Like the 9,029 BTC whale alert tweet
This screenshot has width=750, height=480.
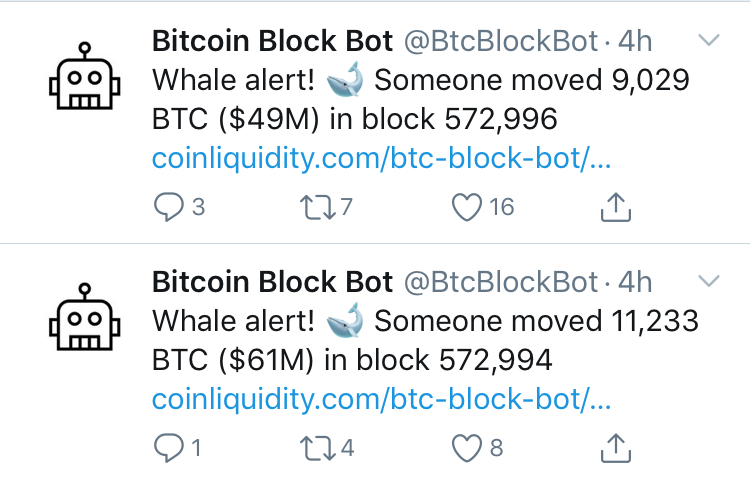pyautogui.click(x=467, y=207)
